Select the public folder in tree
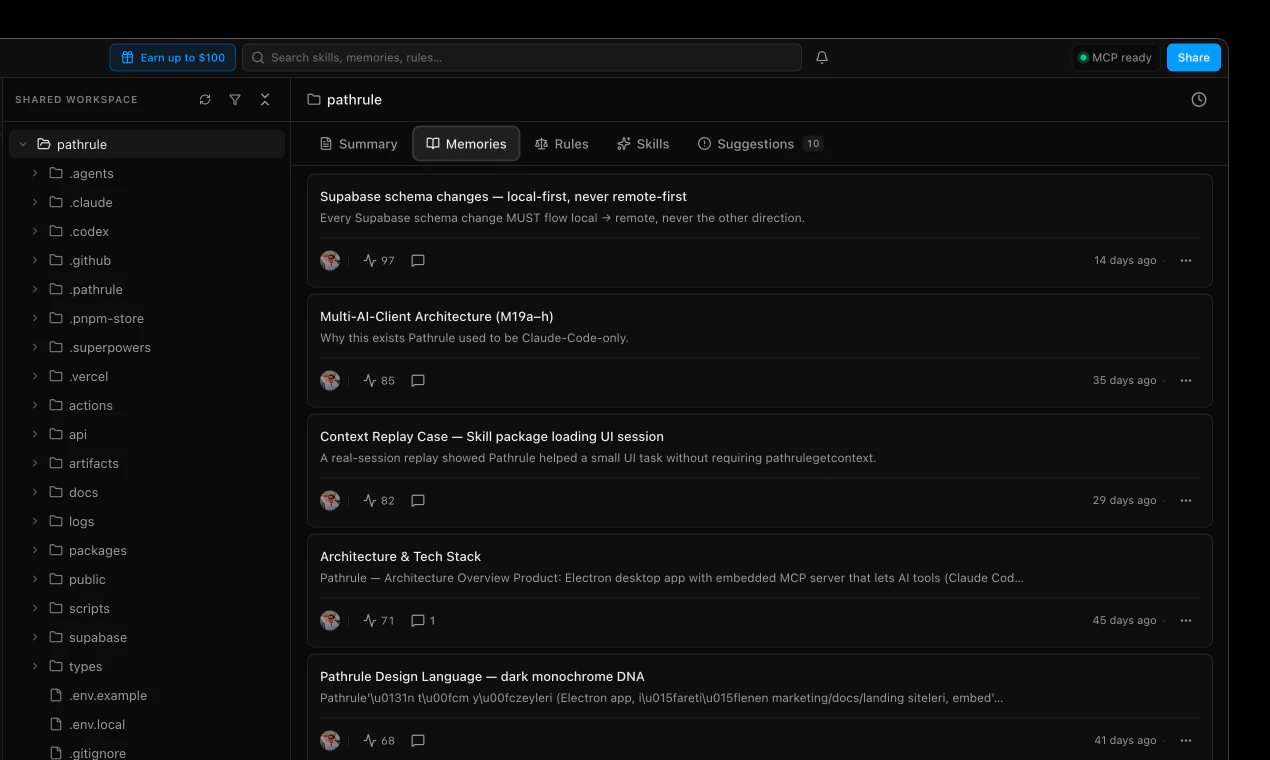The image size is (1270, 760). 147,580
